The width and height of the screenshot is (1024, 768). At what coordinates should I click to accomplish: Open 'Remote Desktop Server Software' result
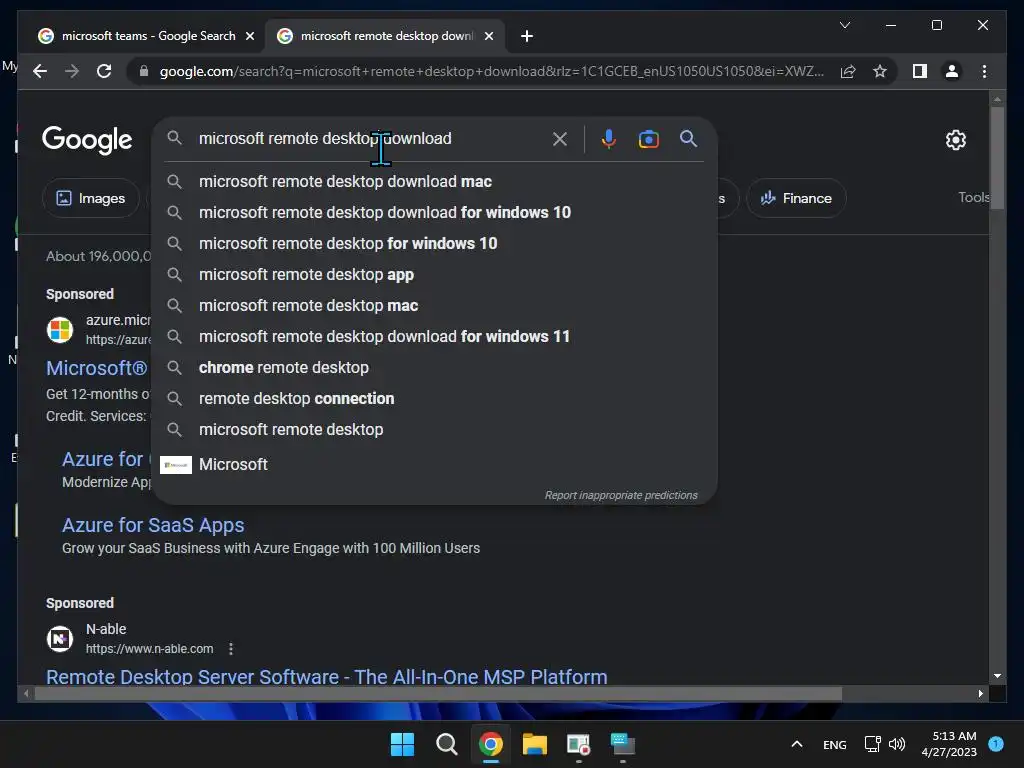(327, 677)
